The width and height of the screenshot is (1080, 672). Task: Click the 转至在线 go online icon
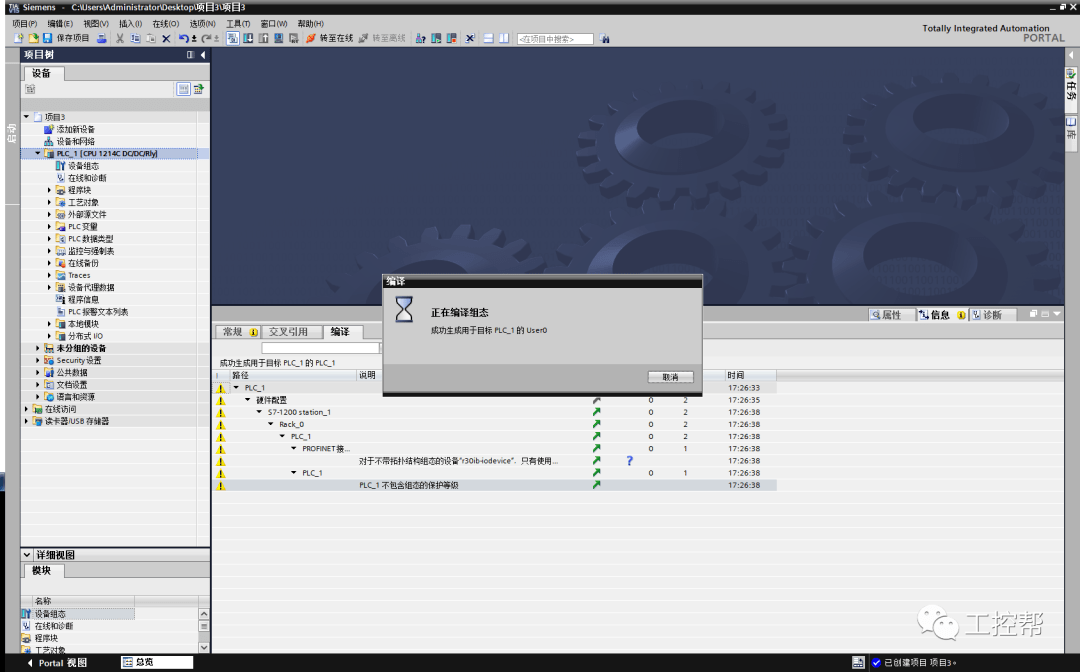(311, 39)
